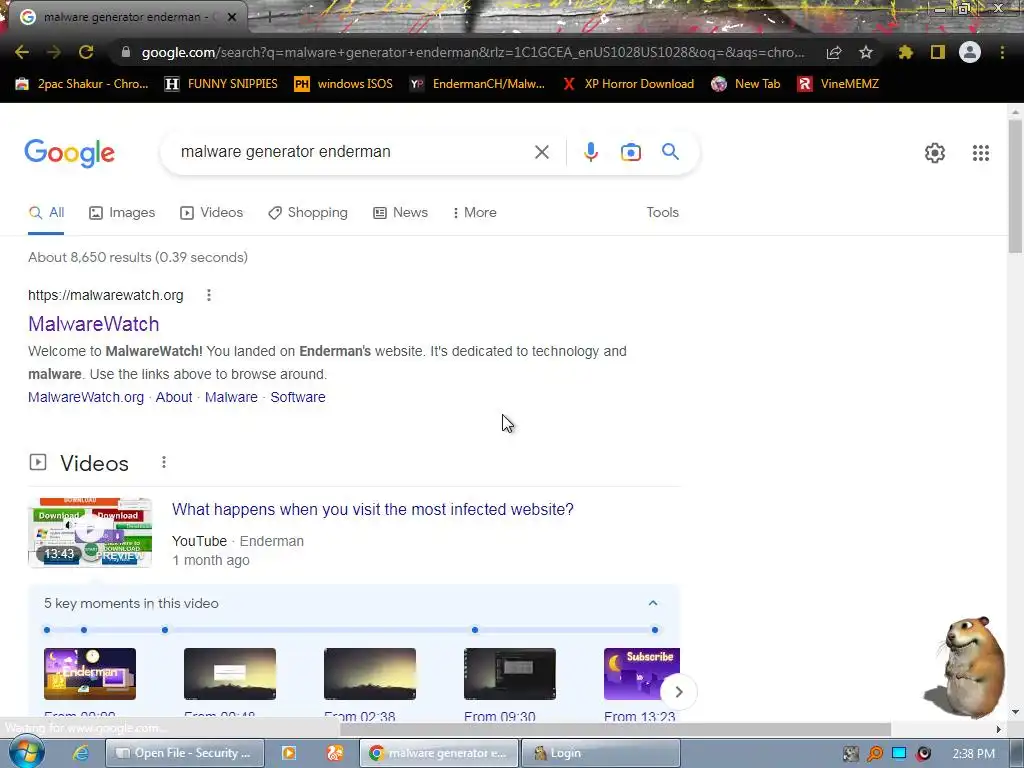
Task: Open the MalwareWatch result title
Action: 93,324
